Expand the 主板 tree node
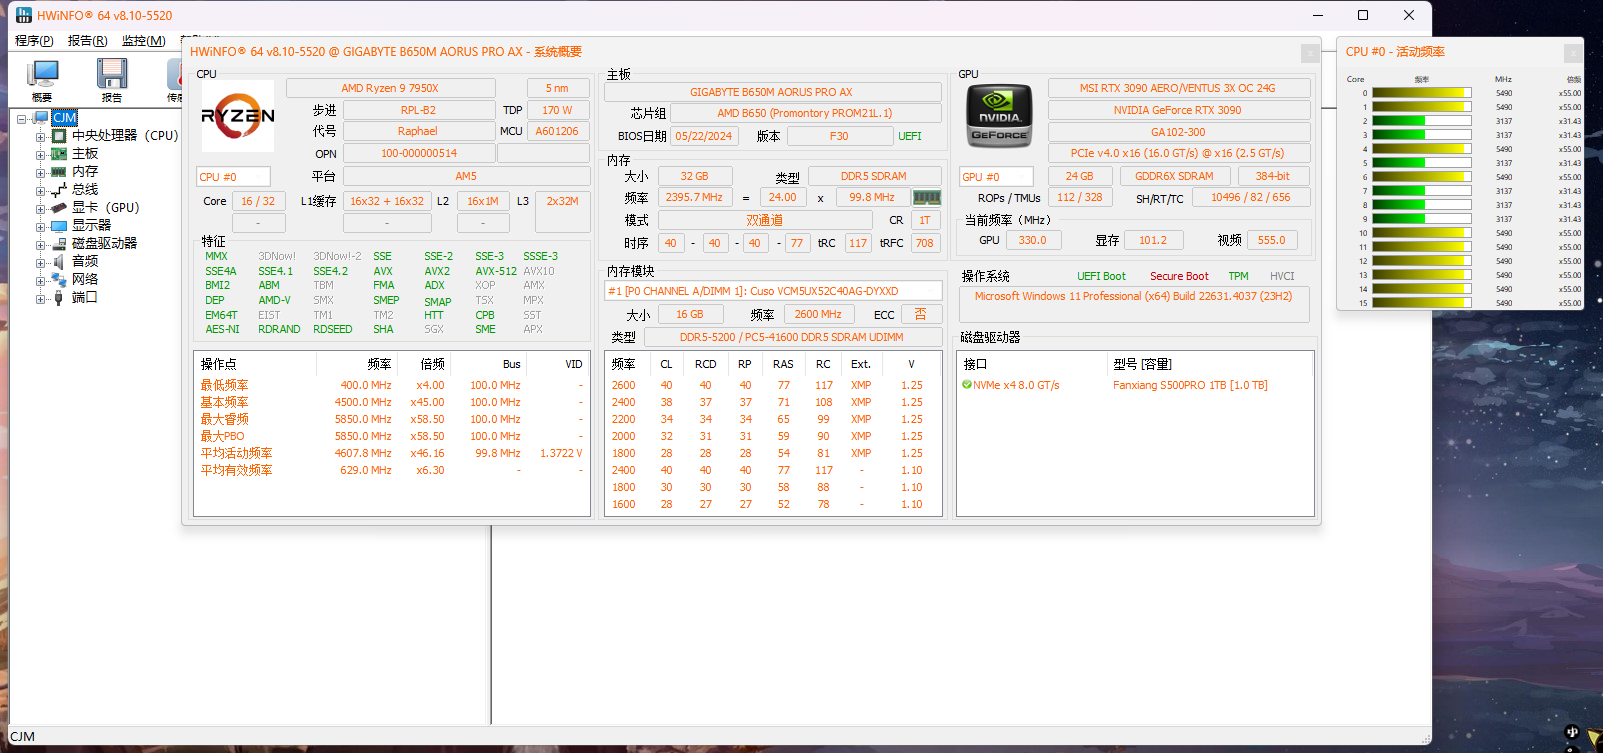Screen dimensions: 1603x753 [41, 154]
